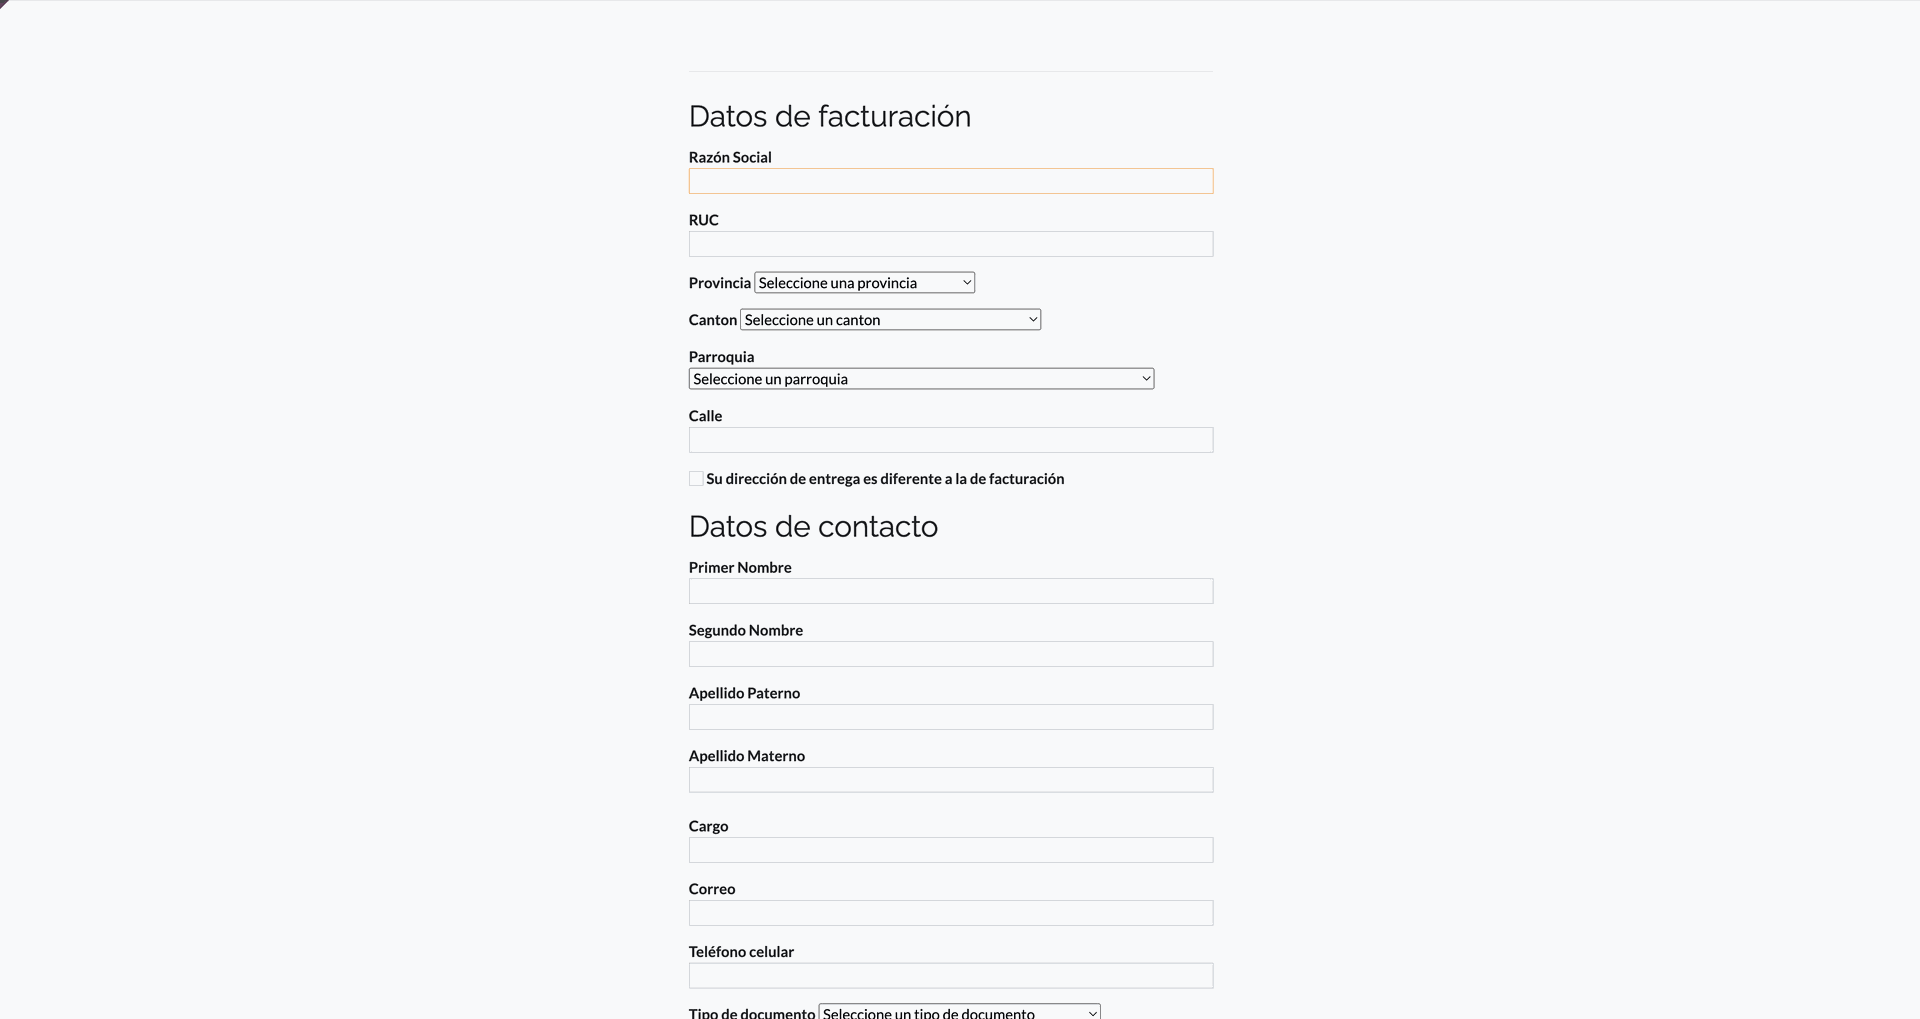
Task: Click the 'Datos de contacto' heading
Action: [813, 527]
